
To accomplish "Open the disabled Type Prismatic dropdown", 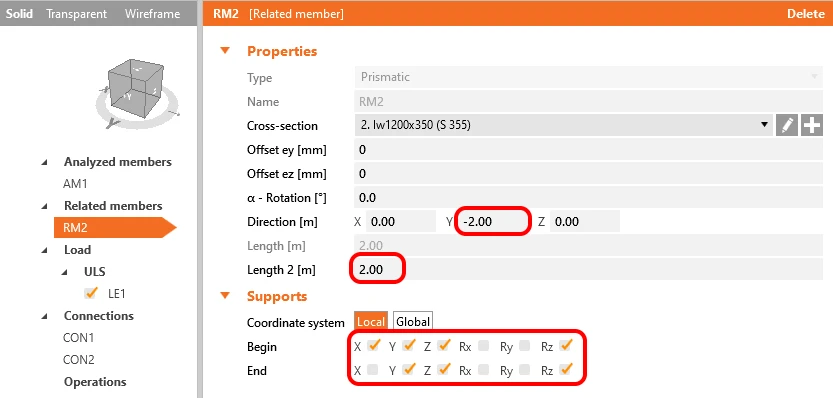I will click(x=589, y=77).
